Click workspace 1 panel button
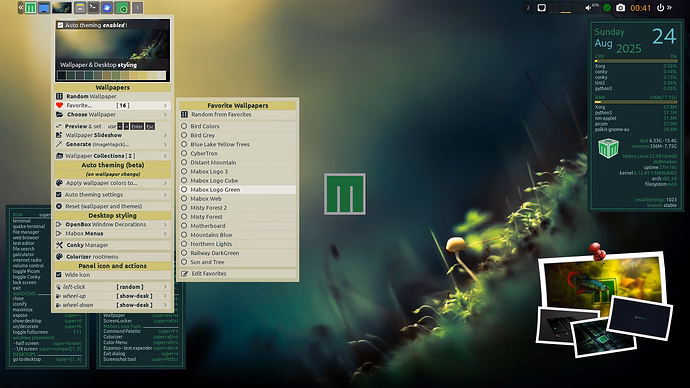The image size is (690, 388). (x=137, y=7)
